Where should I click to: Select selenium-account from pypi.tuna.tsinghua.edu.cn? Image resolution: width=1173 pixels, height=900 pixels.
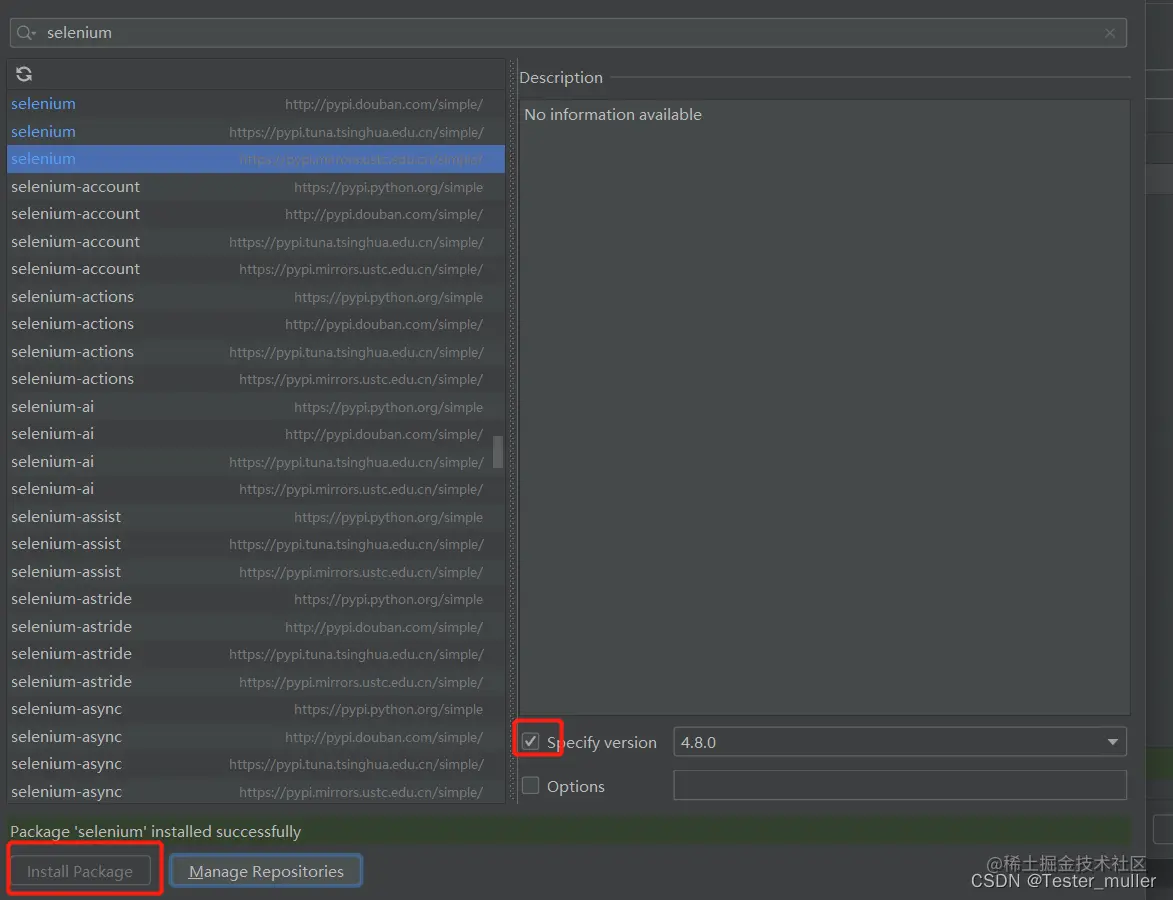point(256,242)
